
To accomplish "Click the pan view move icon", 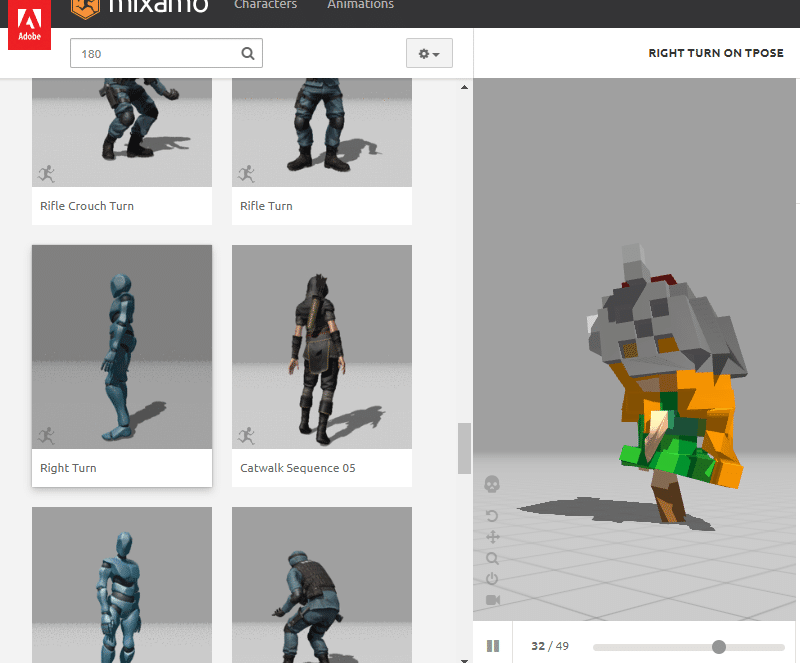I will point(493,537).
